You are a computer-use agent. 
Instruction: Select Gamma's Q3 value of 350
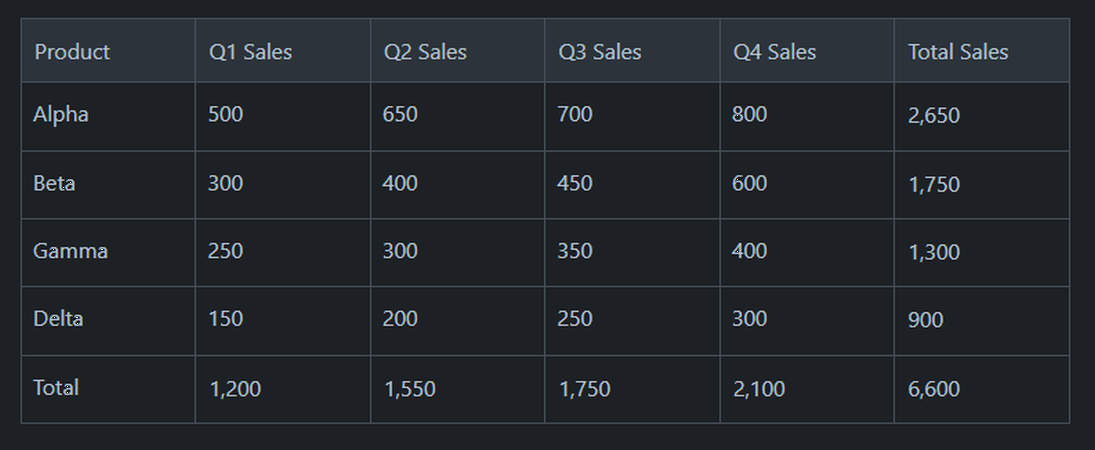pyautogui.click(x=575, y=252)
